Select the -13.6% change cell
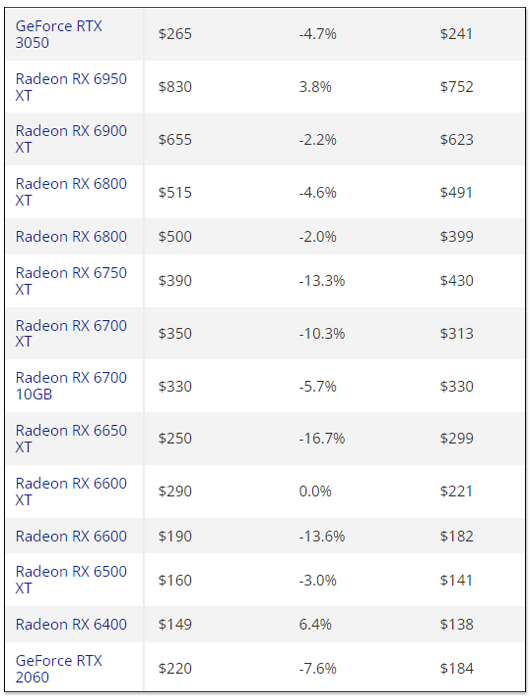The width and height of the screenshot is (530, 700). click(x=322, y=536)
